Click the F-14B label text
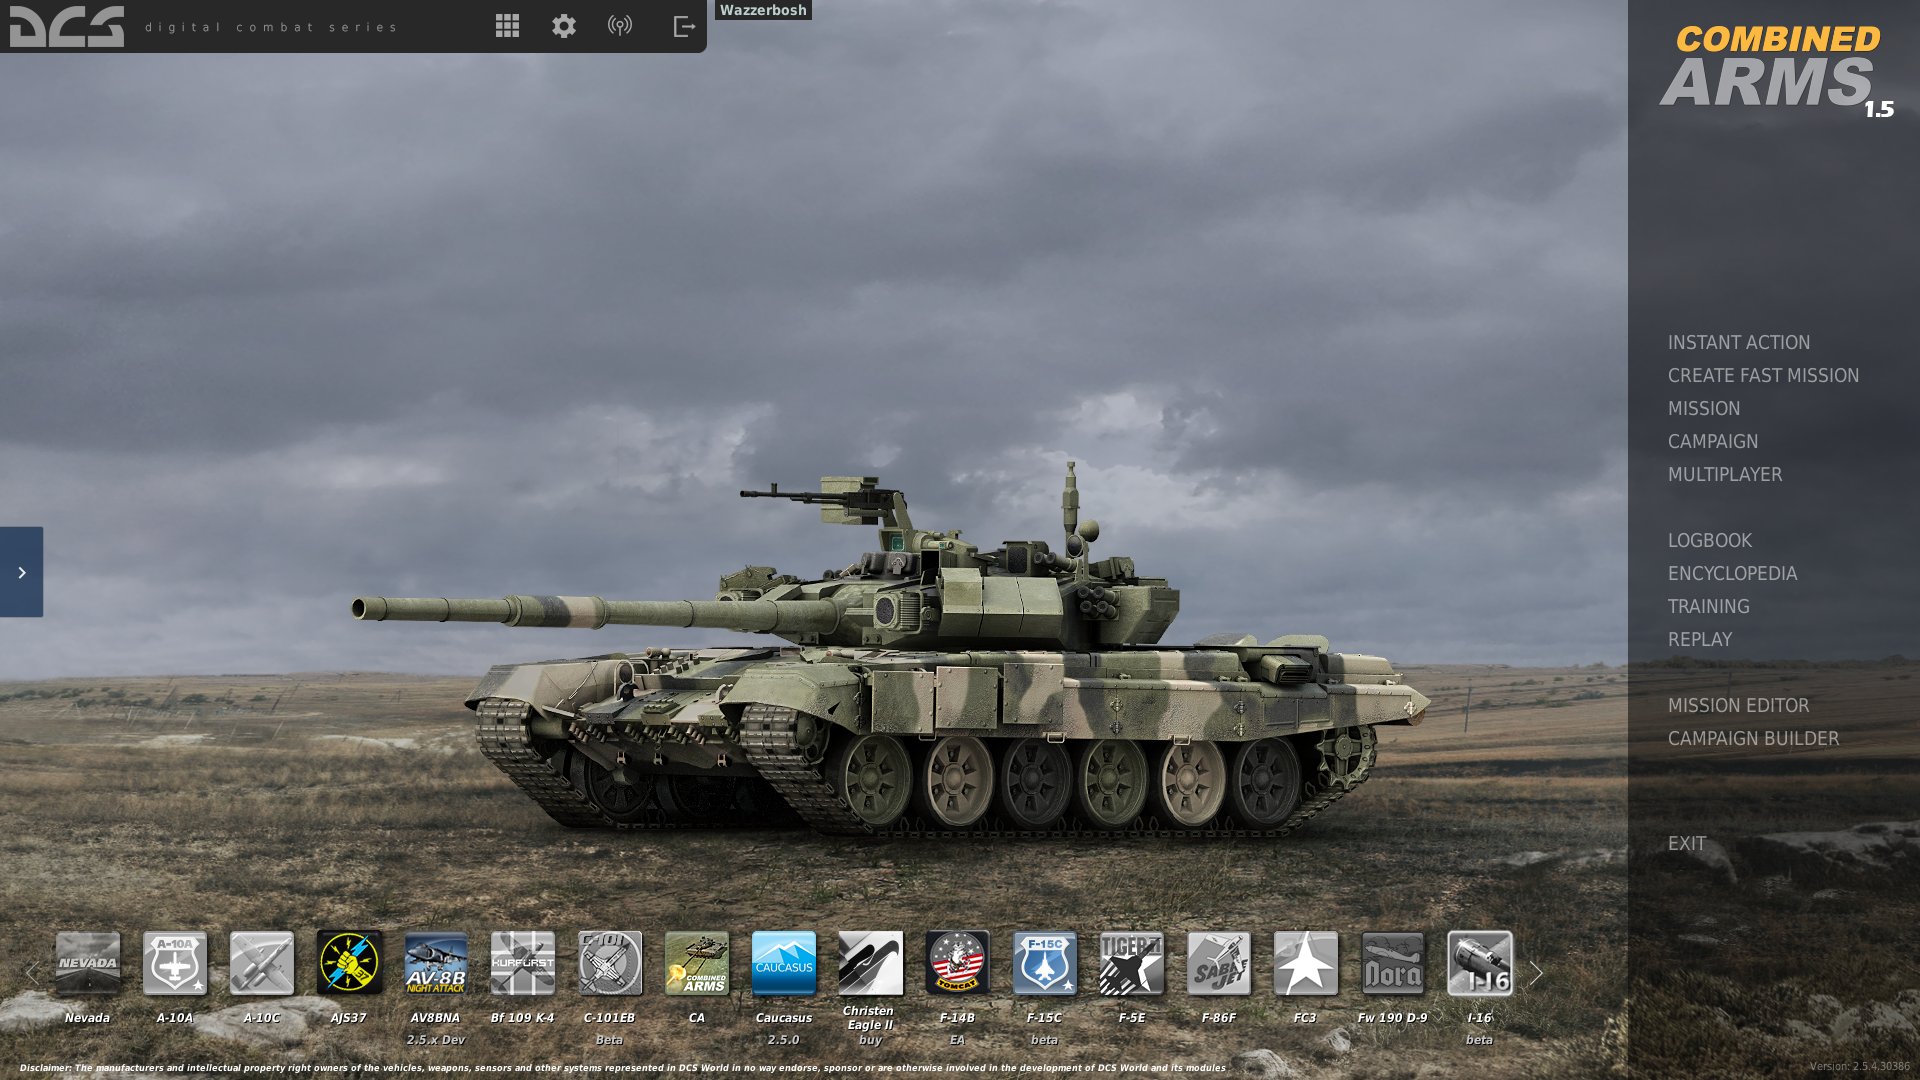This screenshot has height=1080, width=1920. coord(957,1018)
